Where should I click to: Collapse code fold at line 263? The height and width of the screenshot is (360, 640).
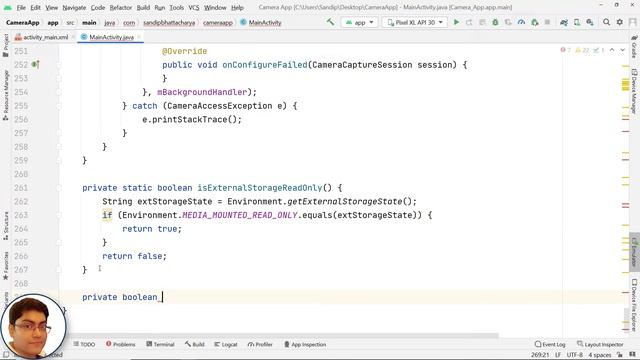coord(59,215)
